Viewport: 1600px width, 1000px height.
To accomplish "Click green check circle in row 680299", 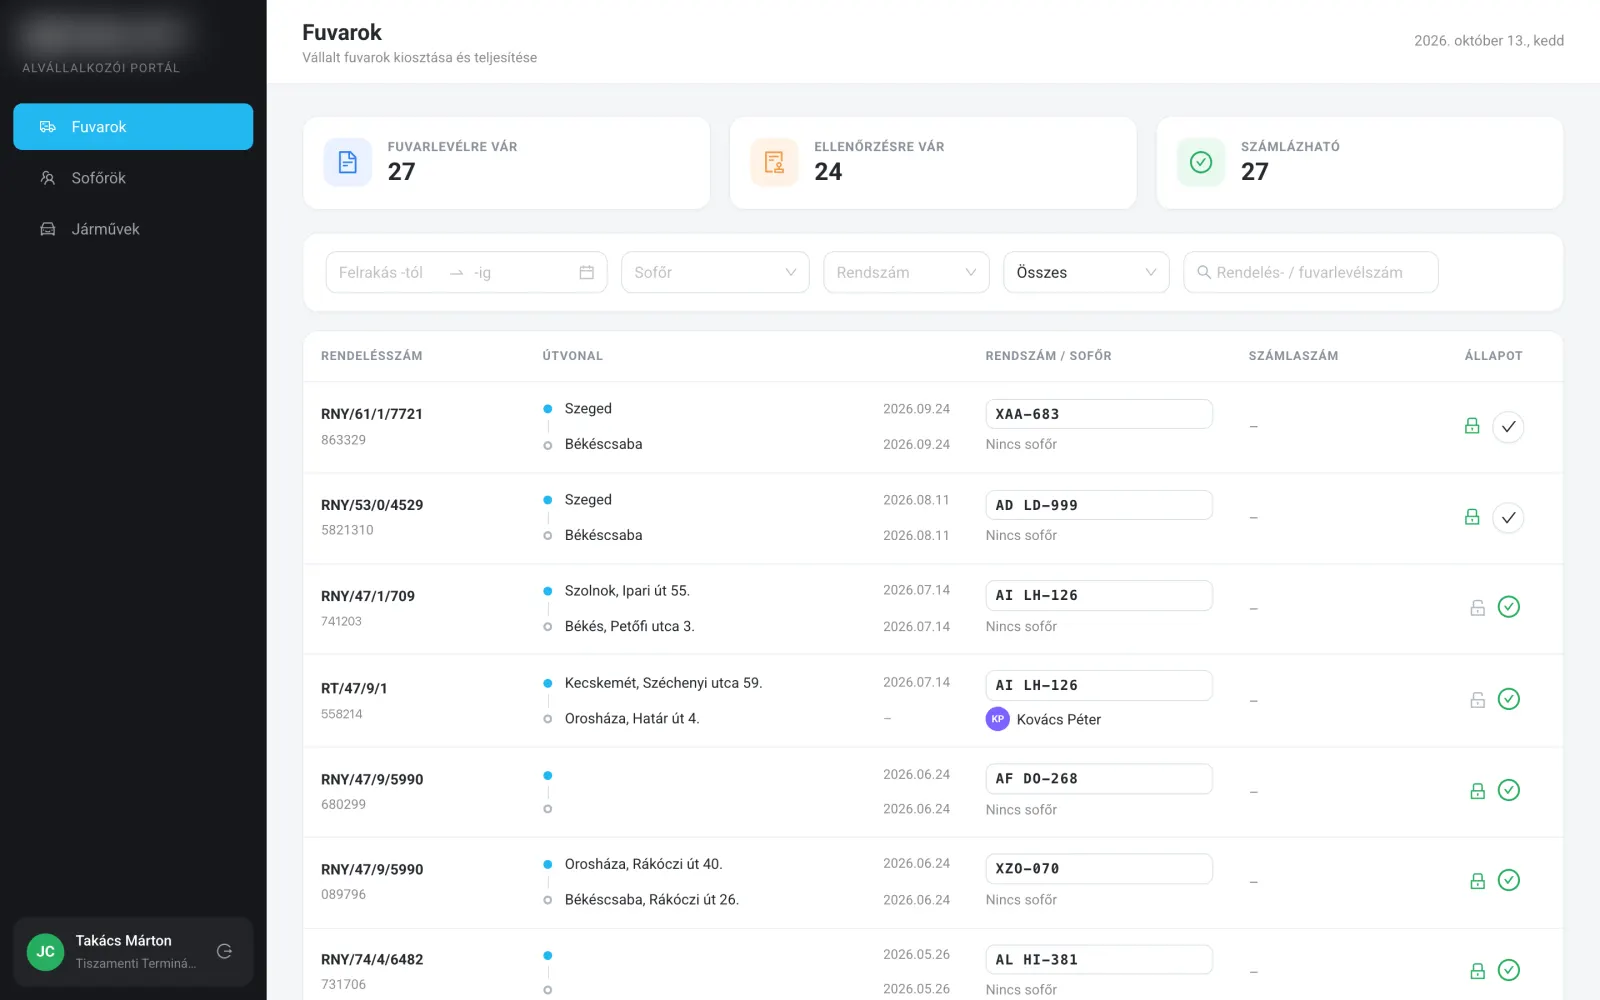I will pos(1509,790).
